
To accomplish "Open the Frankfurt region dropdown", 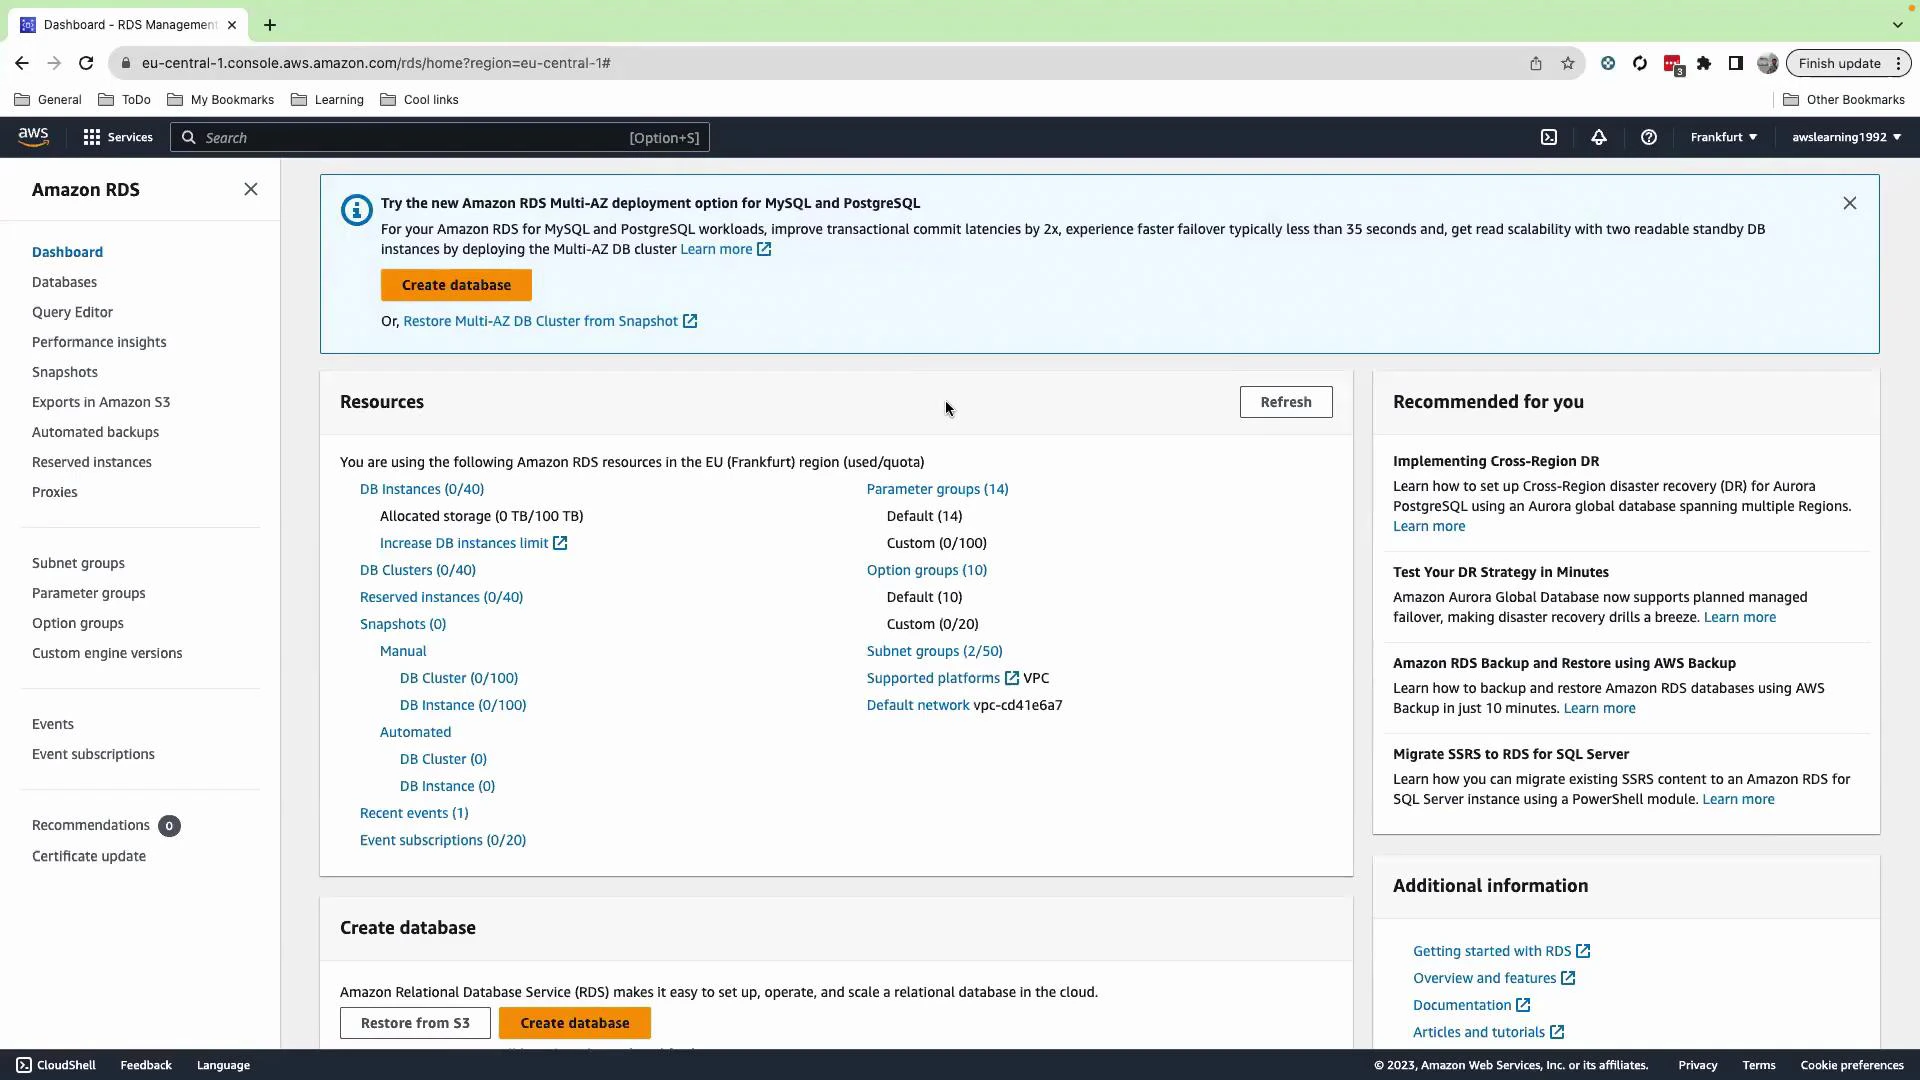I will (1724, 137).
